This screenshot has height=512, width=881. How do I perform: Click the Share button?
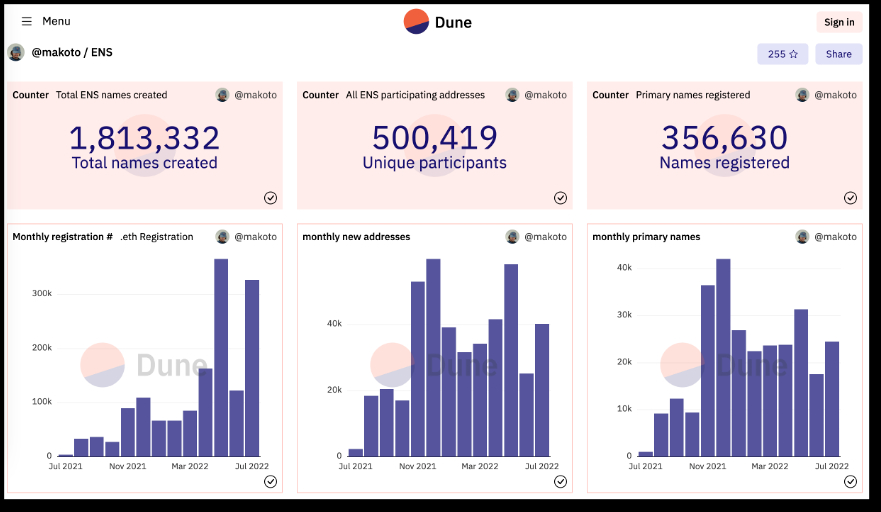838,54
